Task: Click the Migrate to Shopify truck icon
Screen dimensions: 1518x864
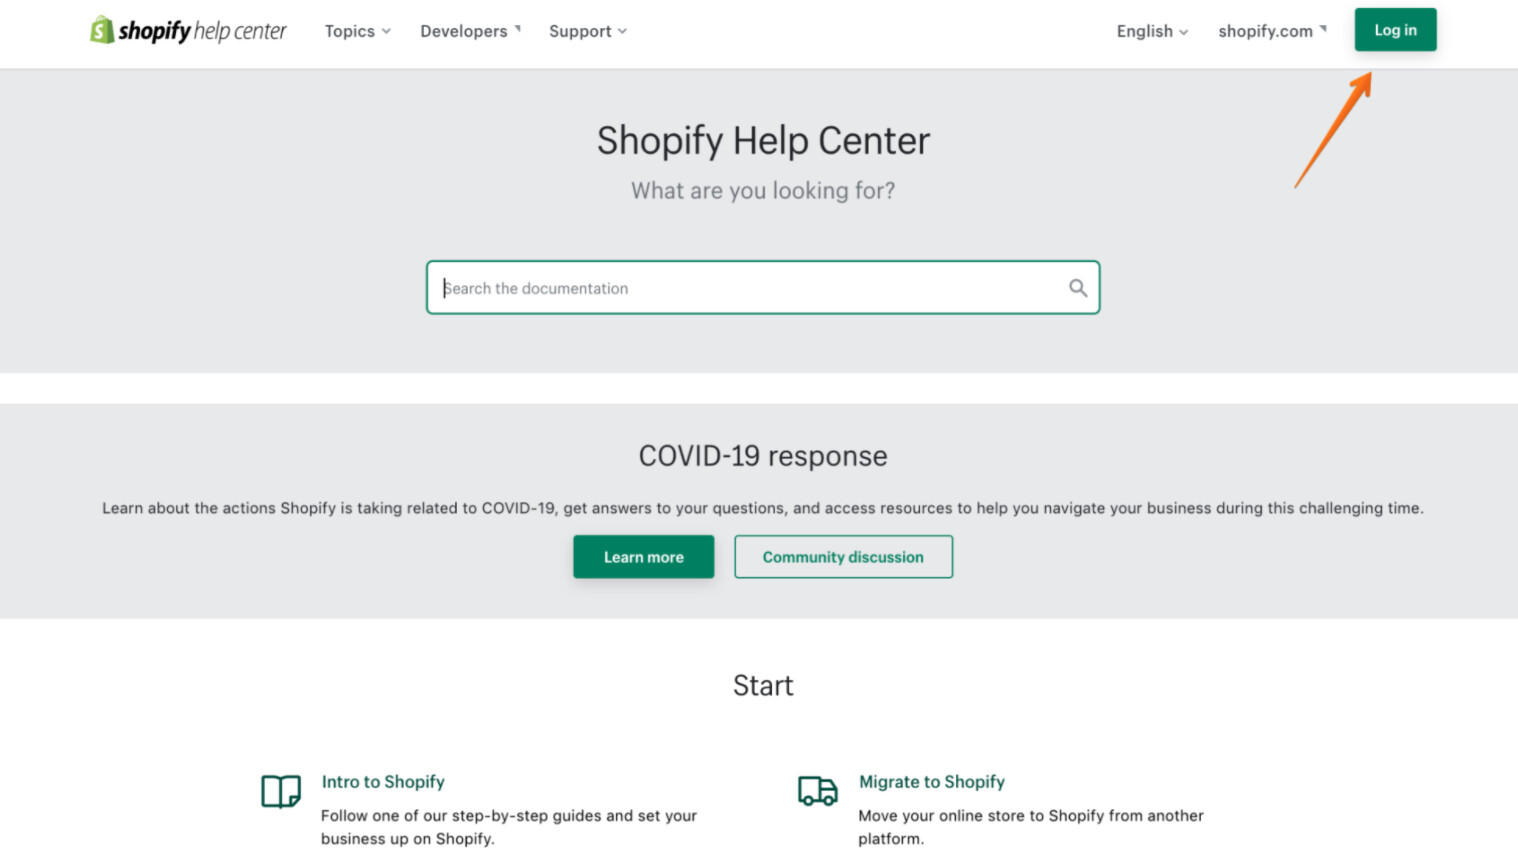Action: tap(818, 791)
